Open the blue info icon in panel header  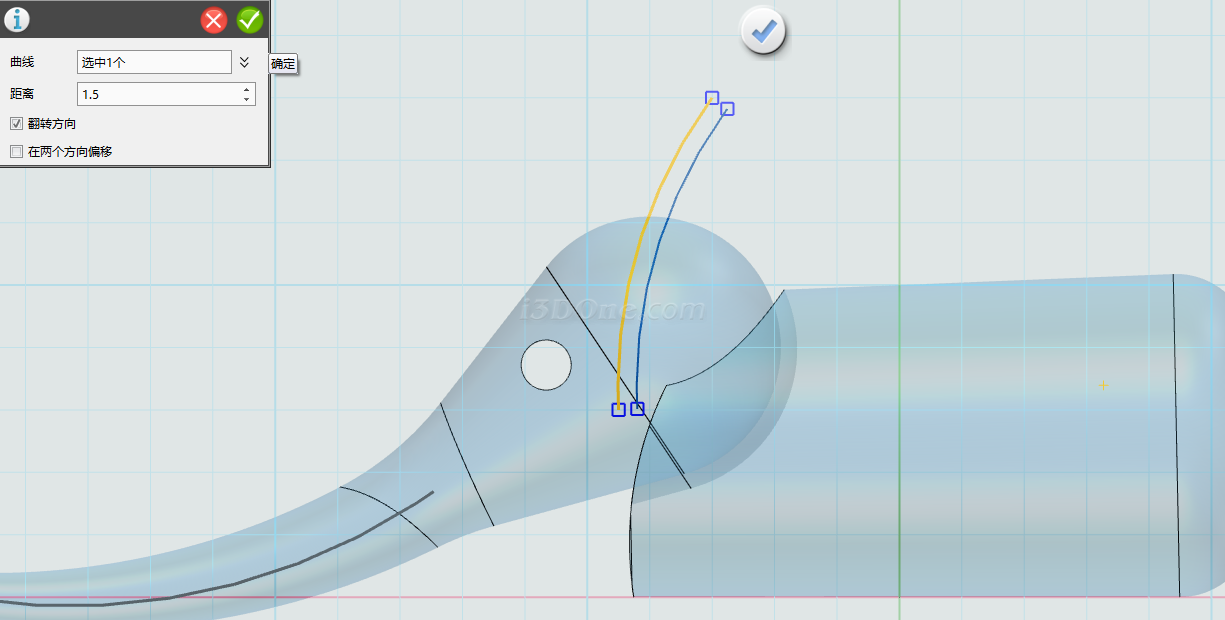coord(17,19)
